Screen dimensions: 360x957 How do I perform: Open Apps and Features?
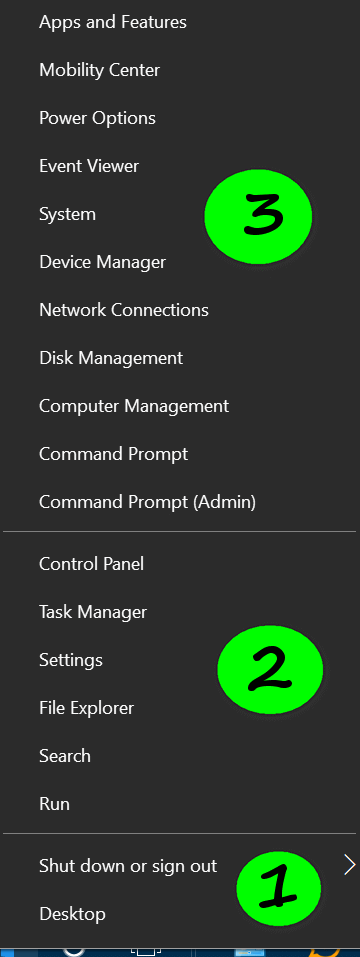(113, 22)
